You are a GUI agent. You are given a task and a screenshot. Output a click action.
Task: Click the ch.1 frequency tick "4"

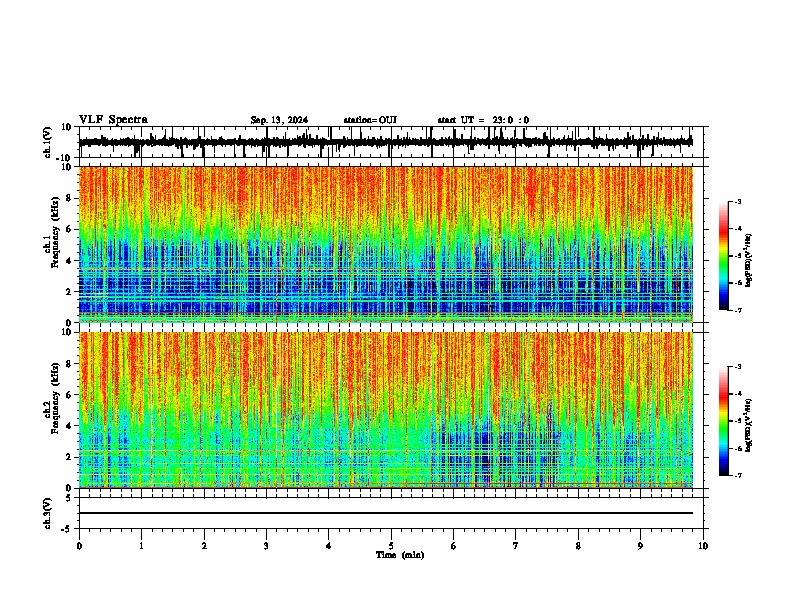pyautogui.click(x=69, y=261)
